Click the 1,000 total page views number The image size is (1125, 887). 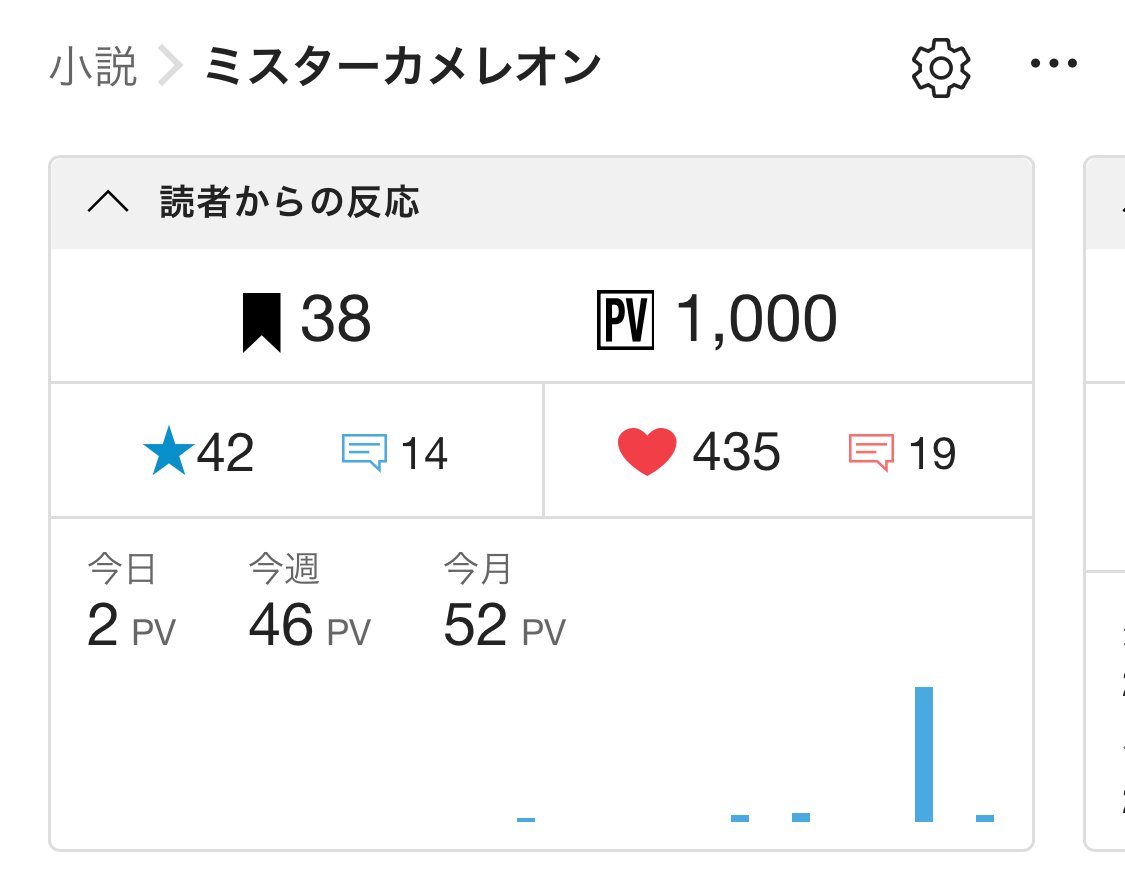757,321
